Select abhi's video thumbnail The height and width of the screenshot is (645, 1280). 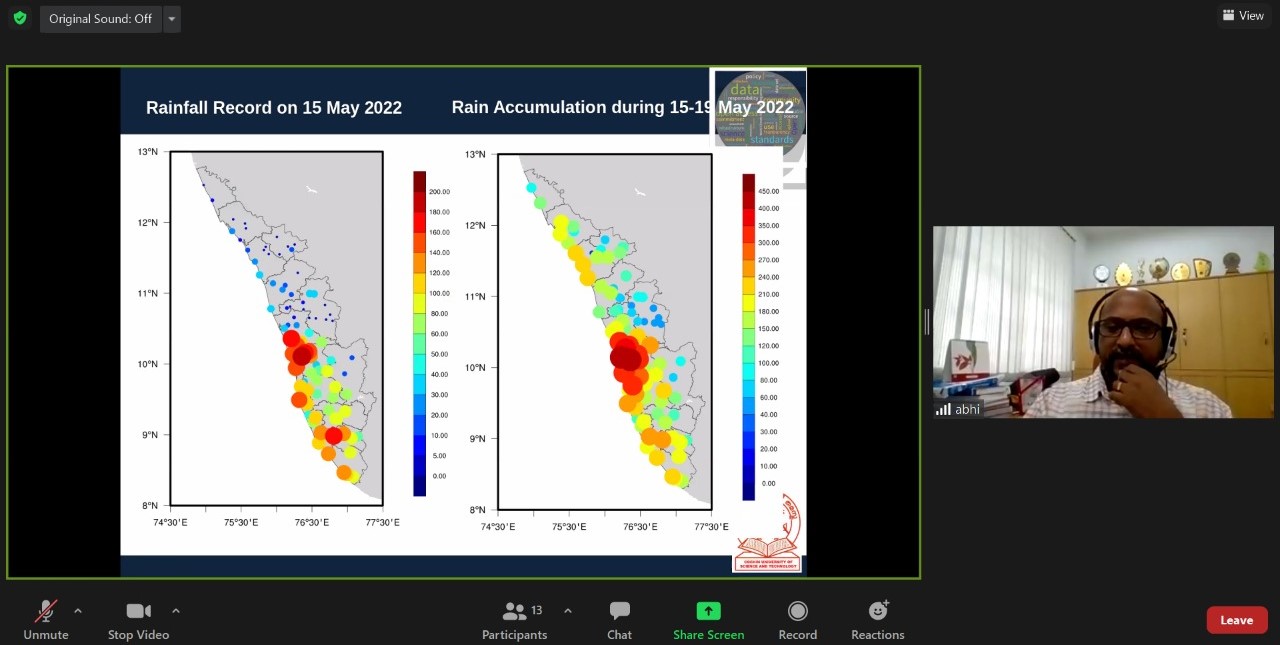[x=1103, y=321]
